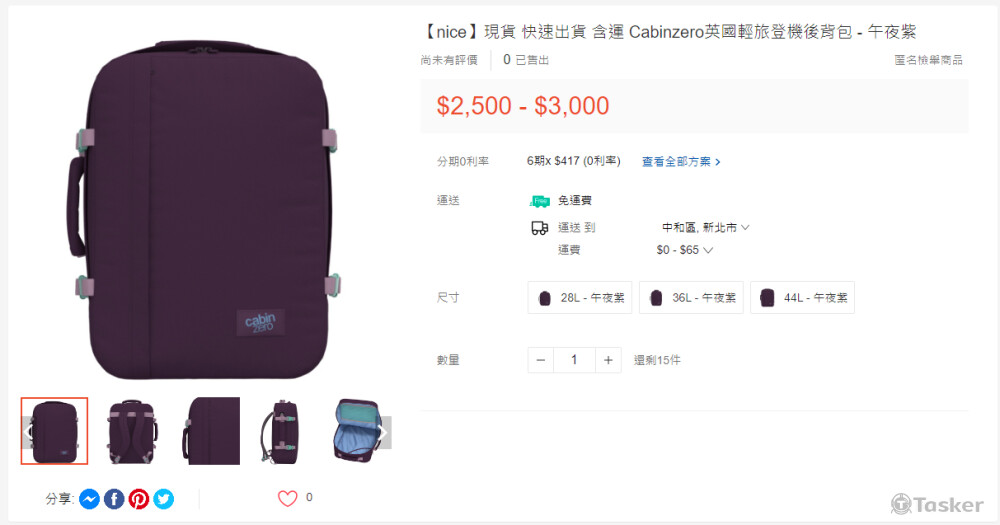Screen dimensions: 1000x525
Task: Share the product via Facebook Messenger icon
Action: [89, 499]
